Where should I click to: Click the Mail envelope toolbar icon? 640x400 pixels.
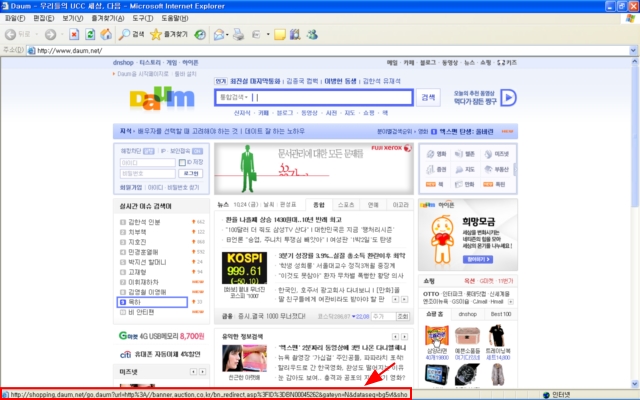click(219, 35)
